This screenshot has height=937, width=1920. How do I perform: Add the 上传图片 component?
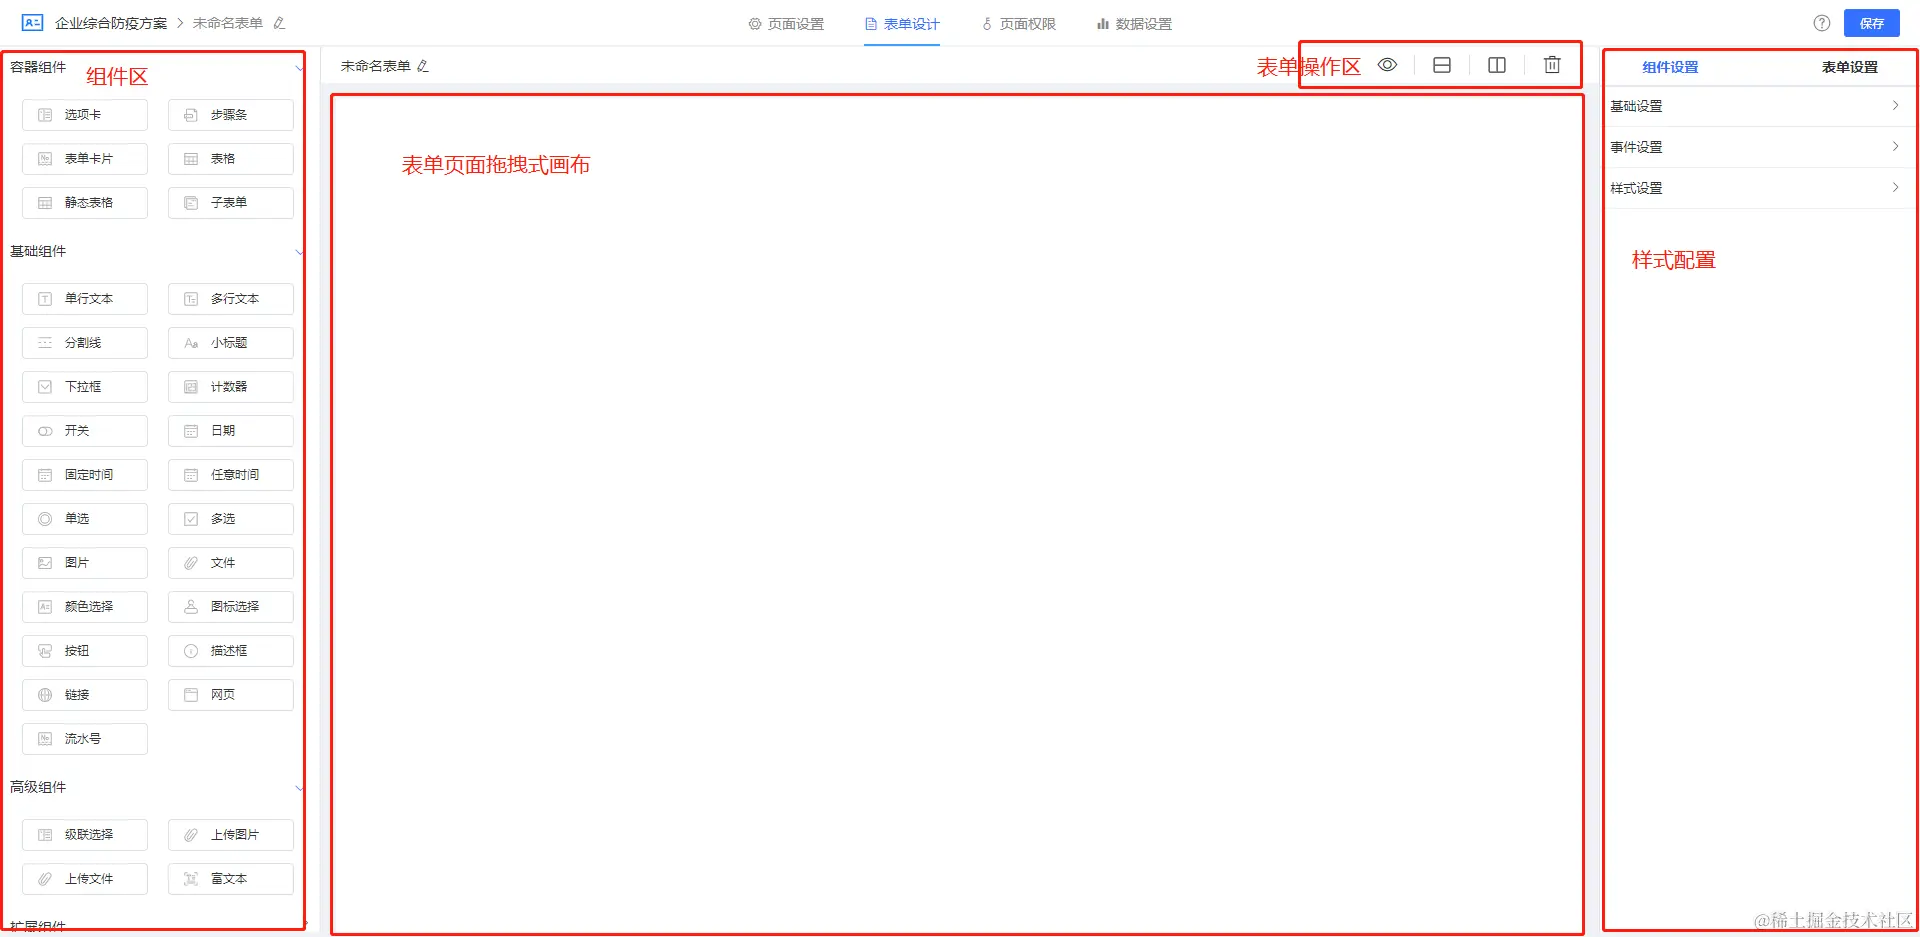pos(231,835)
